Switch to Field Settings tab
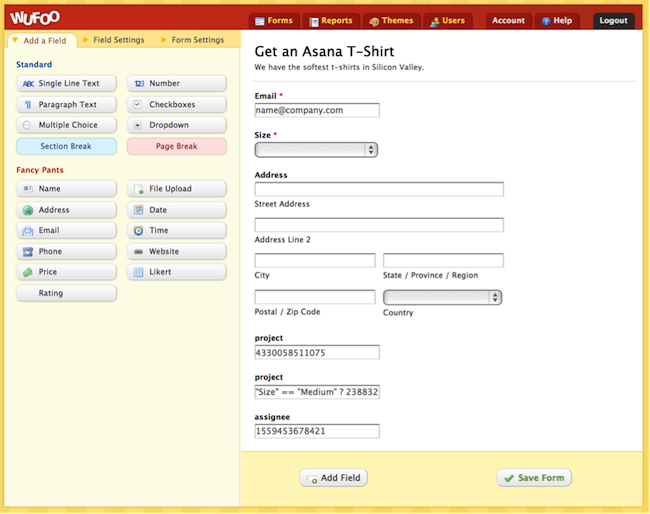This screenshot has height=514, width=650. [x=114, y=40]
